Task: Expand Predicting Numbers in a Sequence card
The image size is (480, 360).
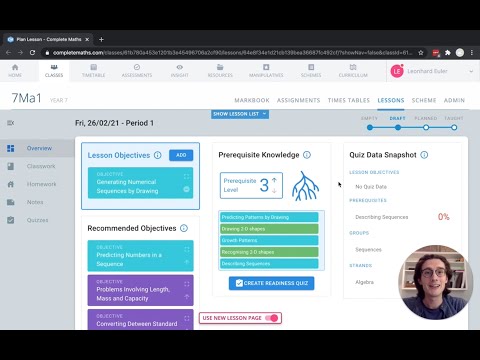Action: (187, 249)
